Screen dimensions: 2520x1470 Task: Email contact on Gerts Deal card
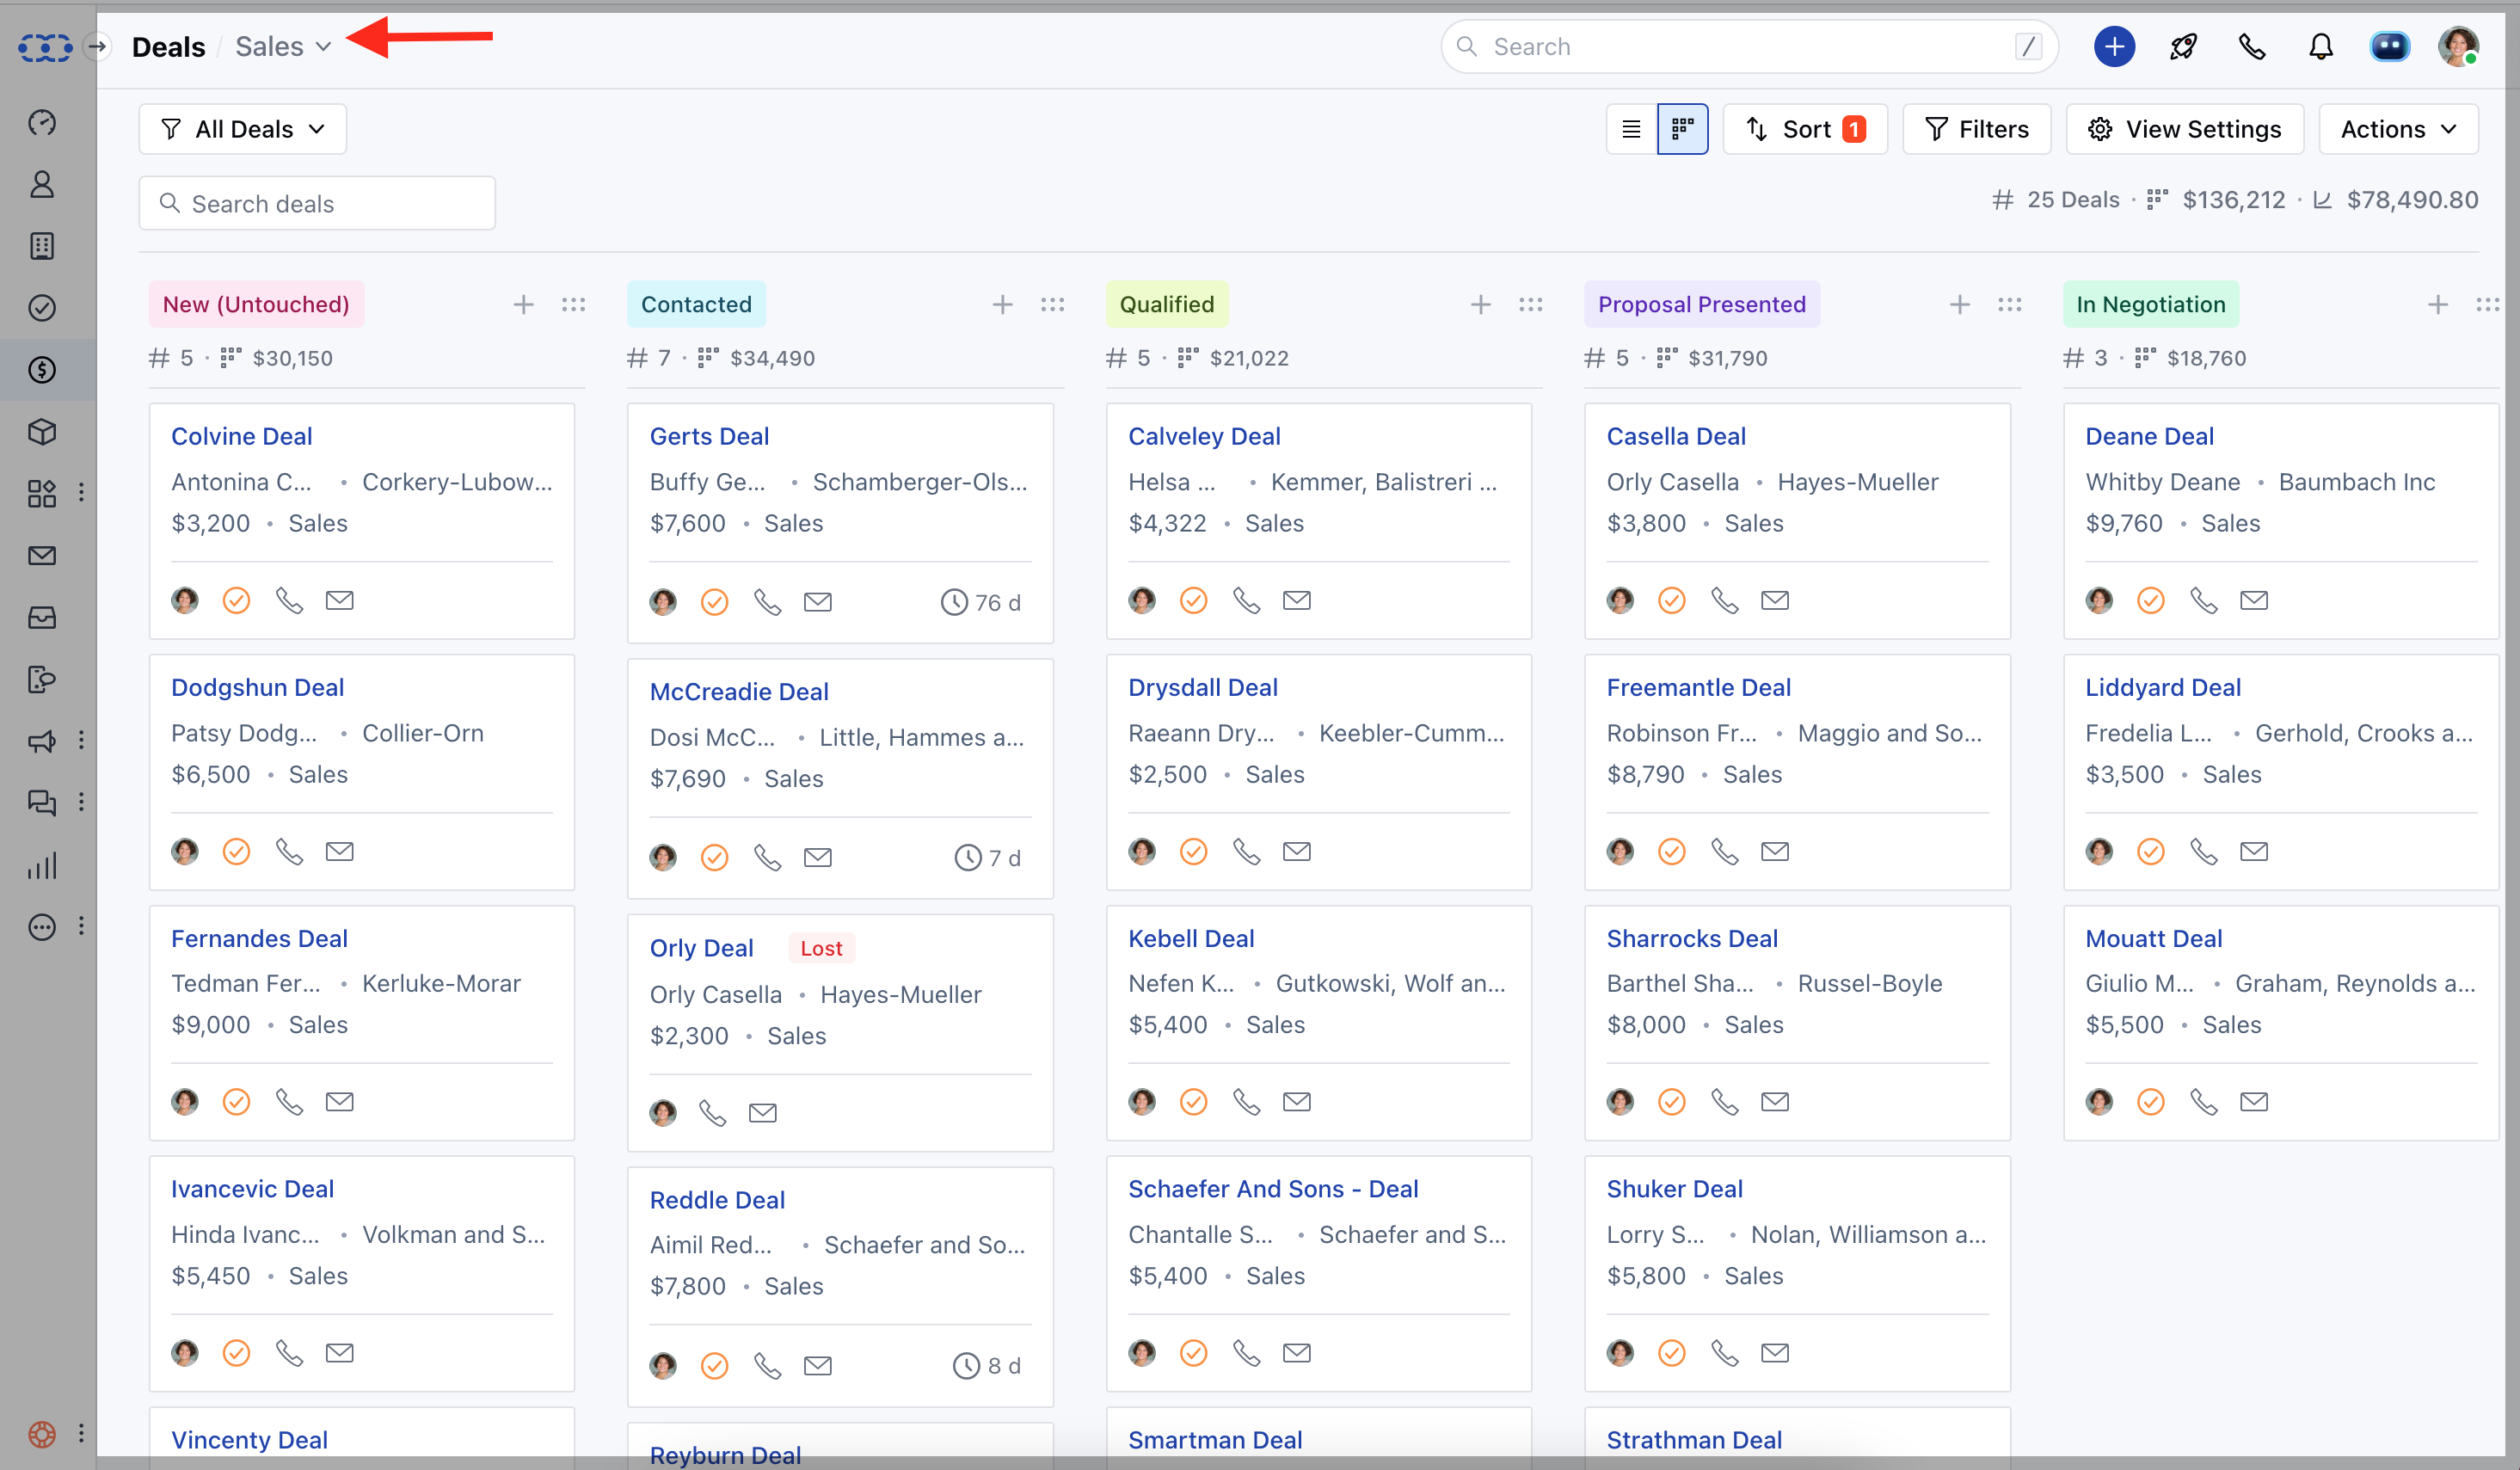coord(818,602)
